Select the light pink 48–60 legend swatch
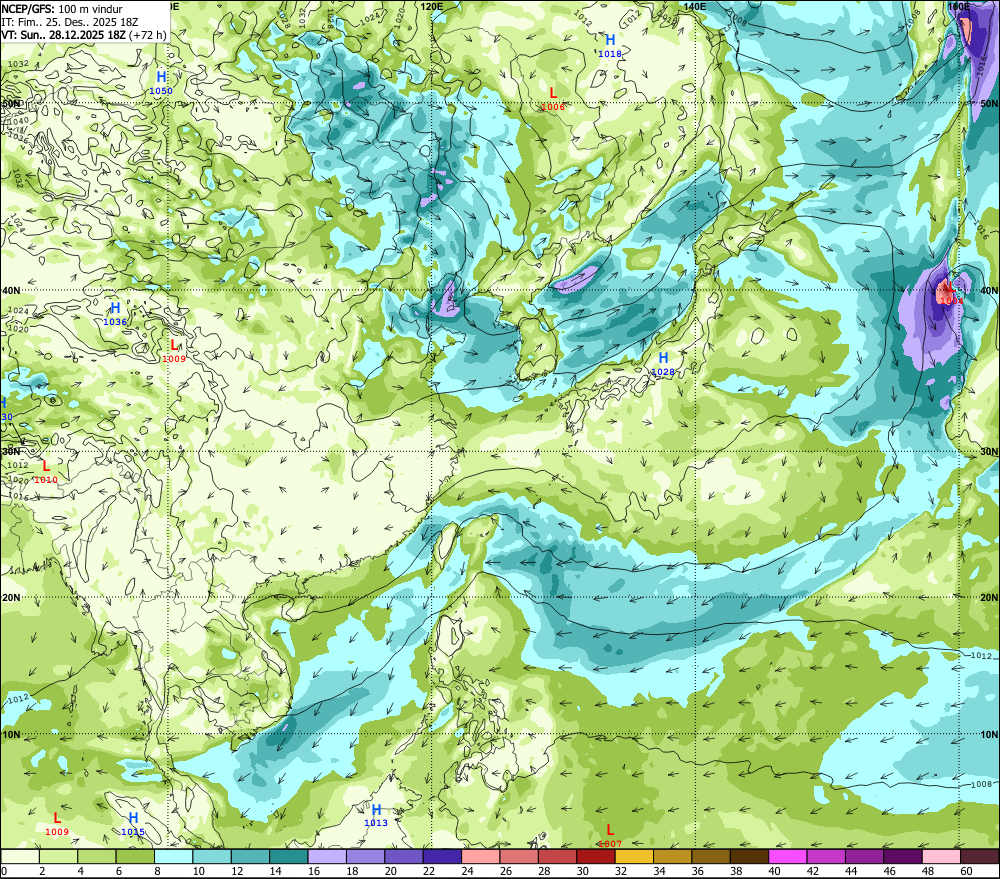Image resolution: width=1000 pixels, height=879 pixels. (x=942, y=856)
